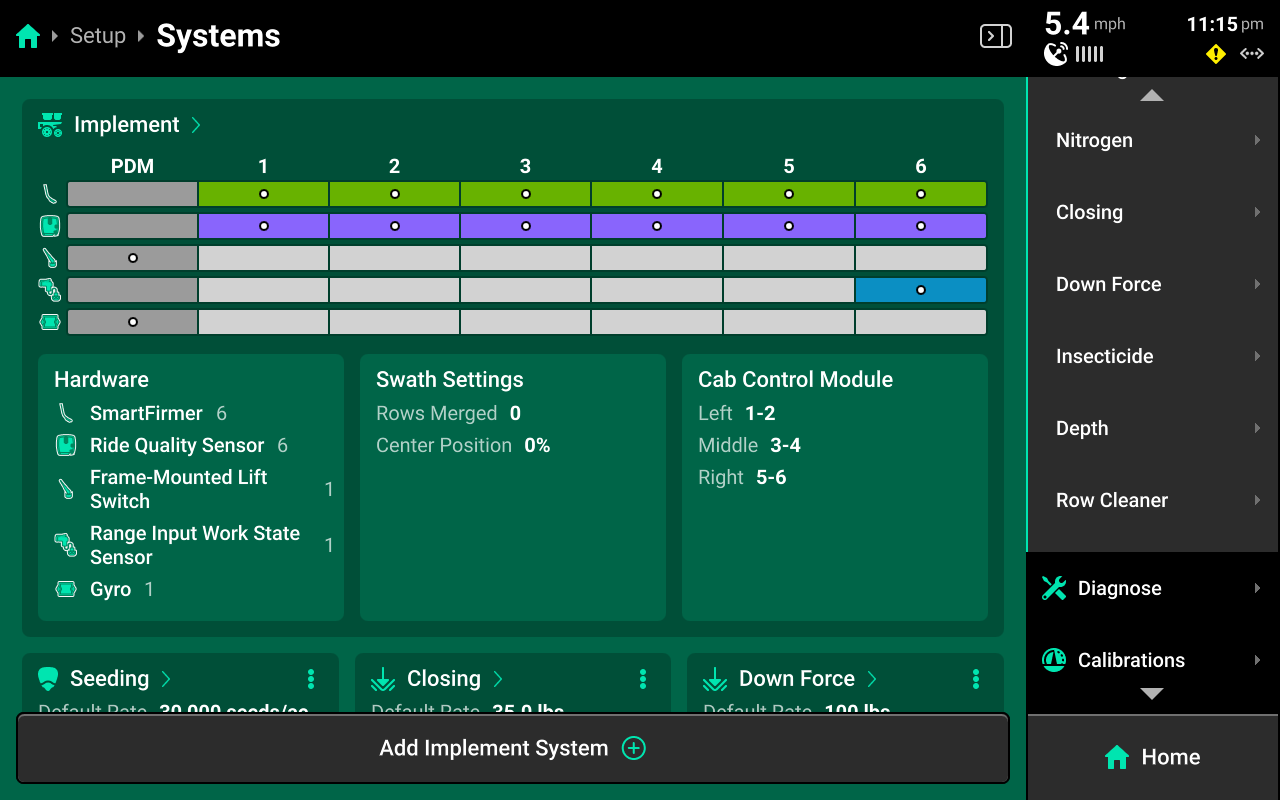The height and width of the screenshot is (800, 1280).
Task: Click the Range Input Work State Sensor icon
Action: coord(66,545)
